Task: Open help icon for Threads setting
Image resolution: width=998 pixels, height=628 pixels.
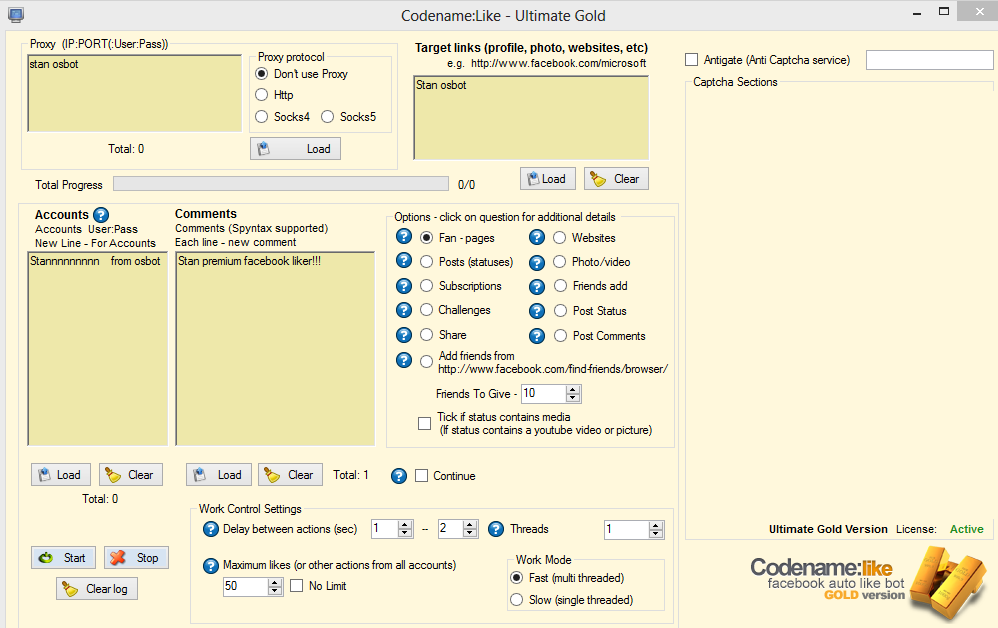Action: (496, 529)
